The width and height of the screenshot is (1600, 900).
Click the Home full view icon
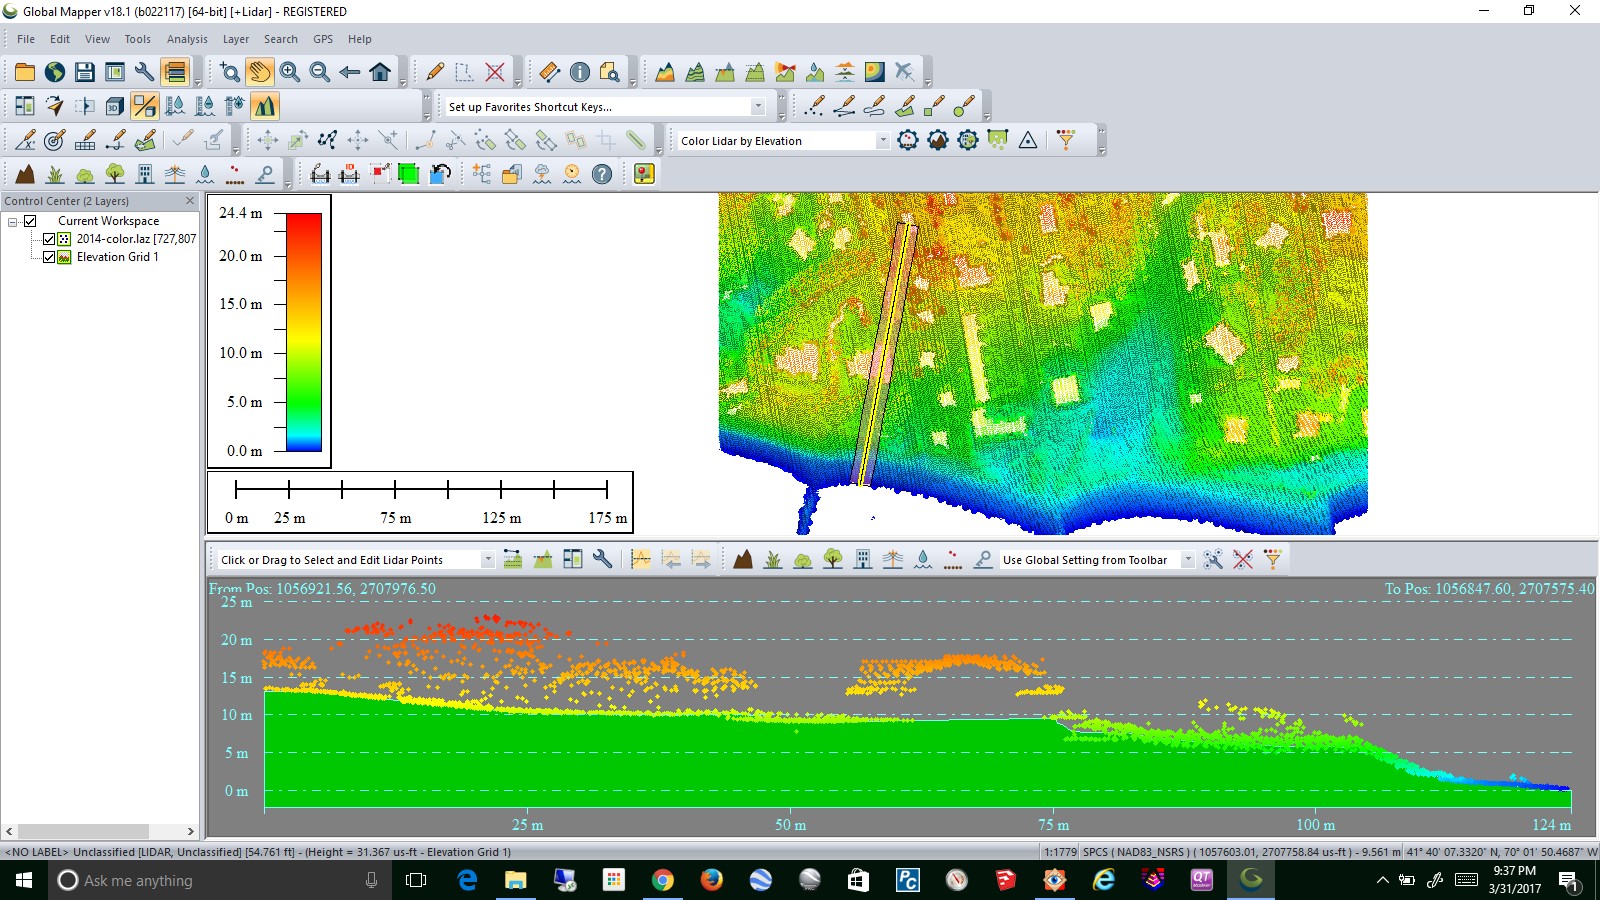tap(380, 72)
